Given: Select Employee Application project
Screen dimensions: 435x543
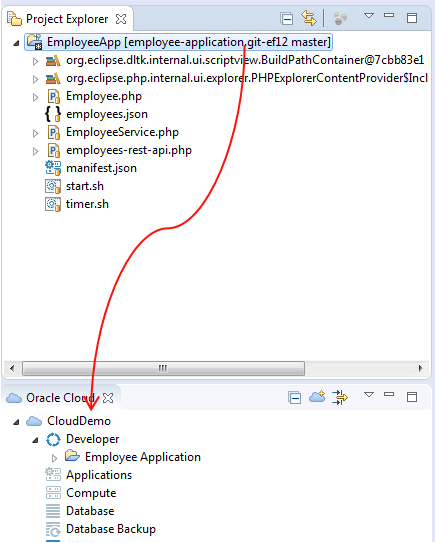Looking at the screenshot, I should pyautogui.click(x=143, y=457).
